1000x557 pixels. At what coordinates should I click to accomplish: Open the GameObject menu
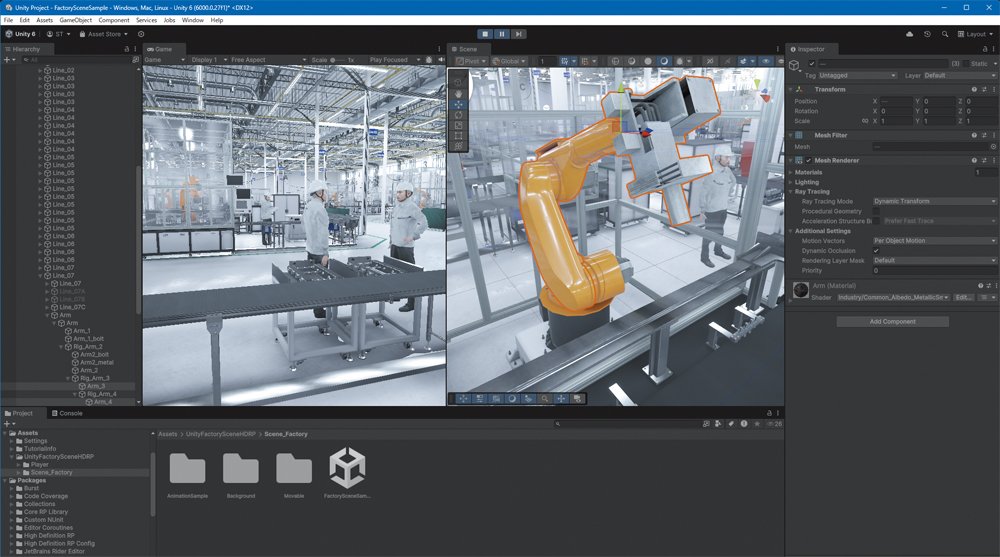coord(76,20)
